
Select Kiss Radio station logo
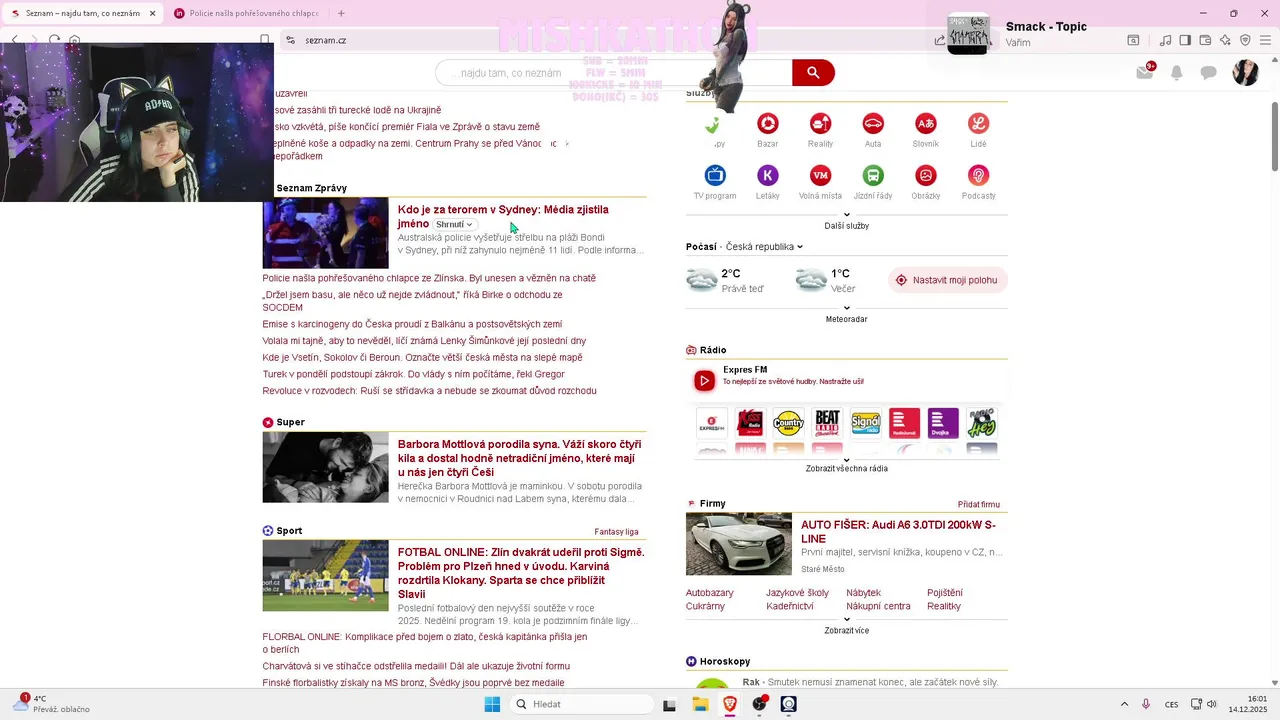750,423
